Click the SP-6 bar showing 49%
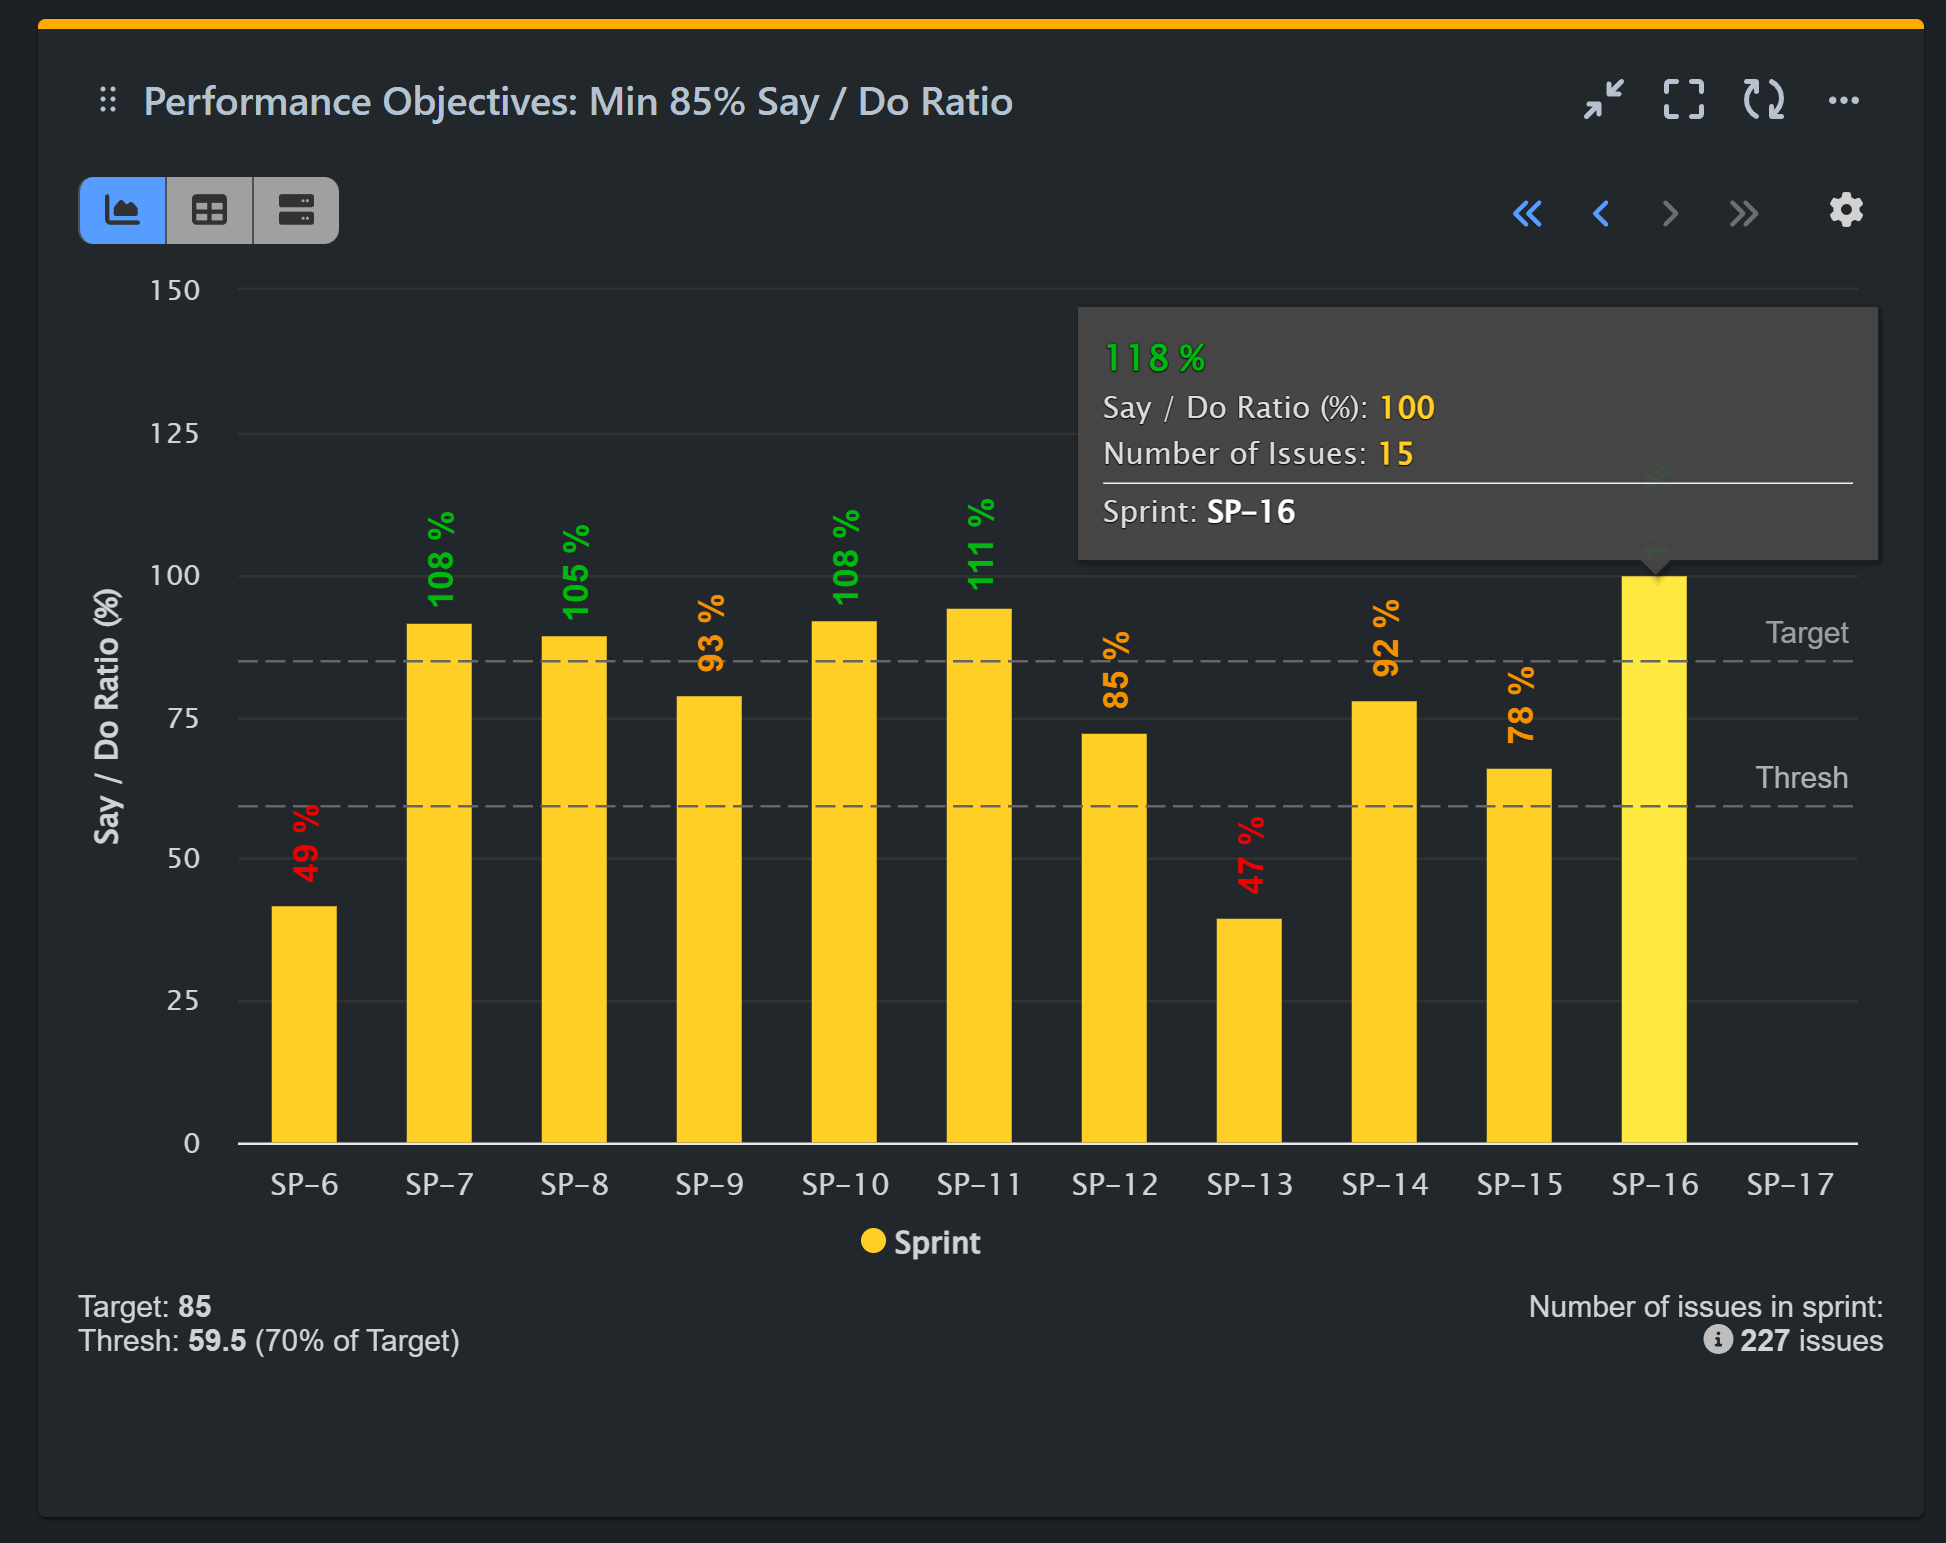The height and width of the screenshot is (1543, 1946). [305, 1020]
